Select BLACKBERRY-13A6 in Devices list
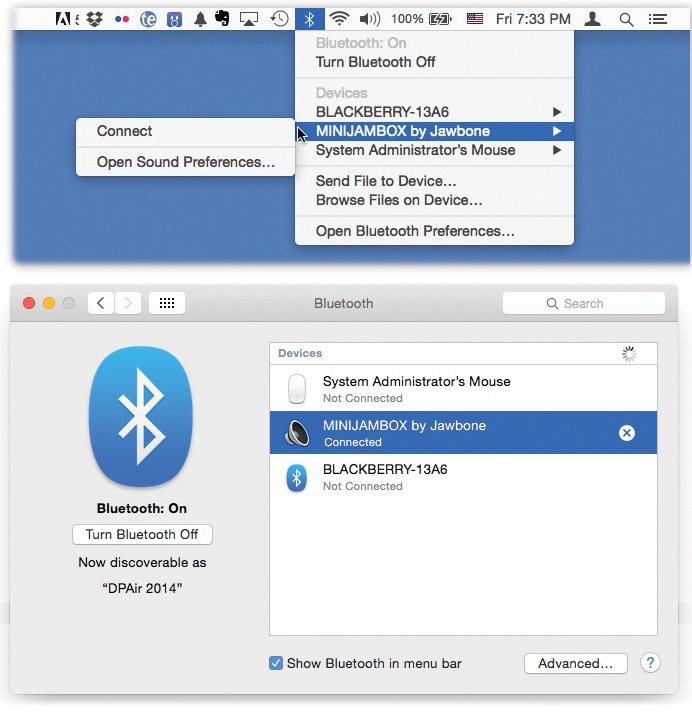This screenshot has height=713, width=692. tap(463, 477)
